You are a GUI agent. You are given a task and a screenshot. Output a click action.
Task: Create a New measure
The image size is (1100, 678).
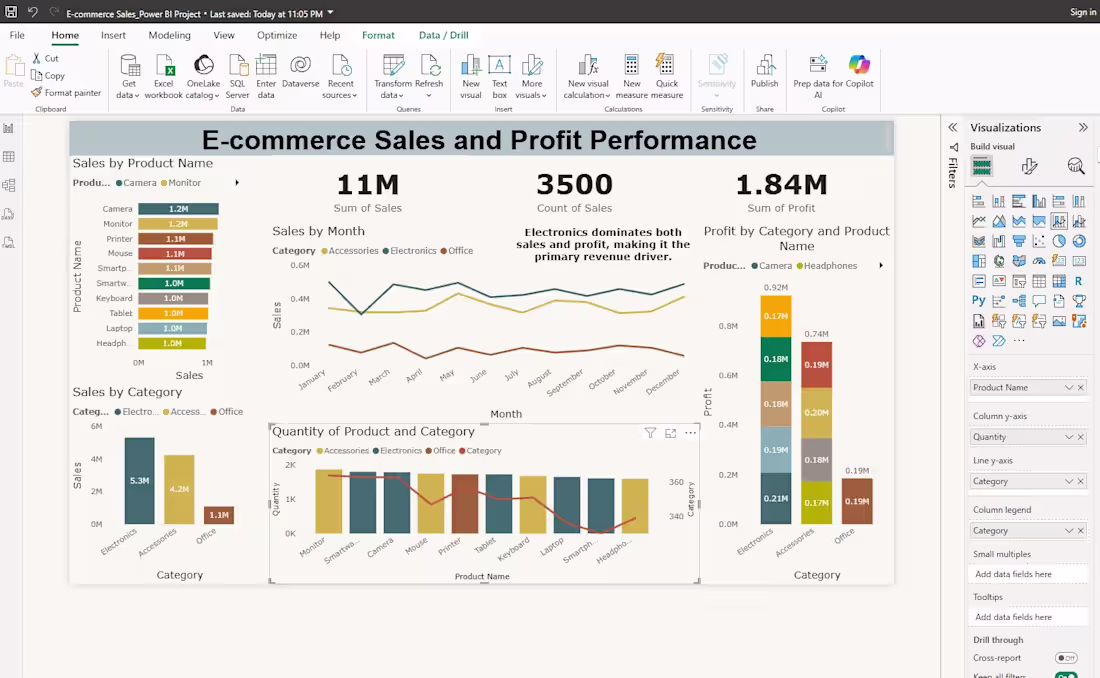631,77
